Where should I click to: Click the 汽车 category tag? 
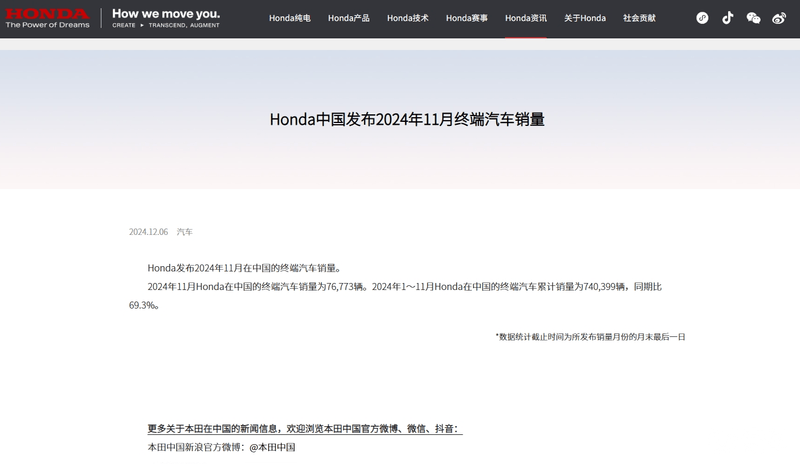point(185,232)
